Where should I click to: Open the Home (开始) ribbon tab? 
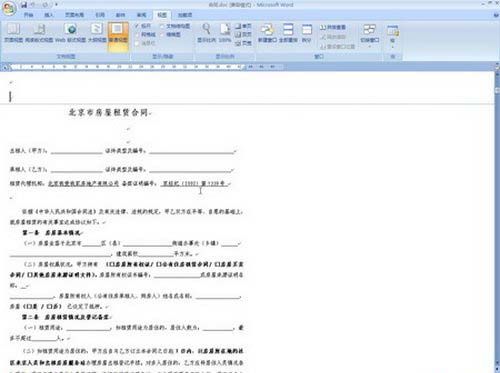28,15
